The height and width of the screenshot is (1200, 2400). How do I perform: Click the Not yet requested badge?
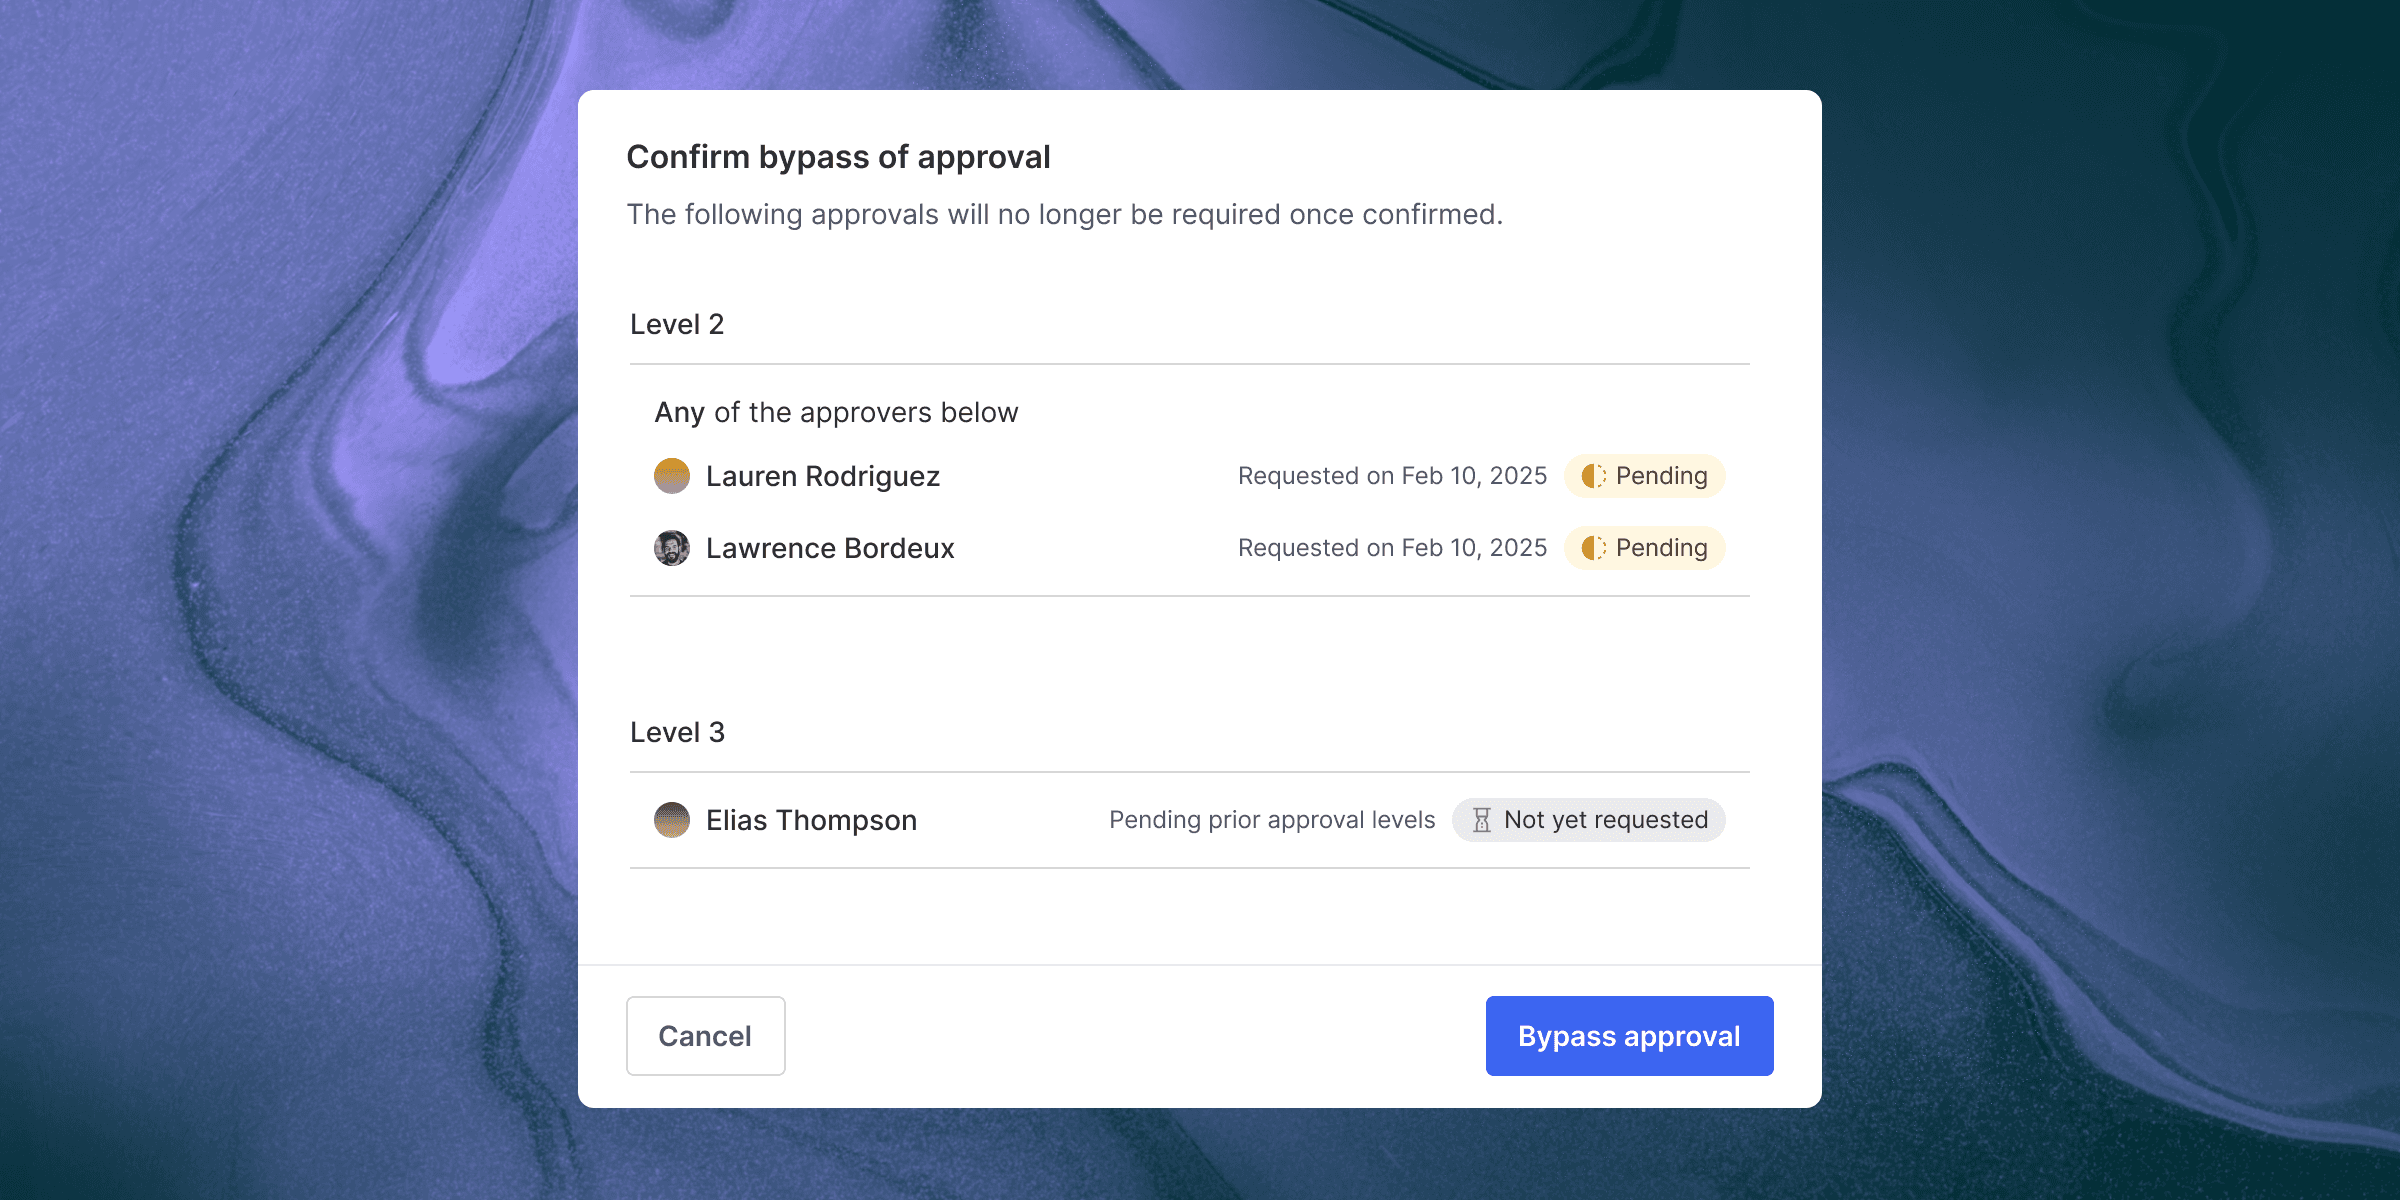click(x=1589, y=820)
